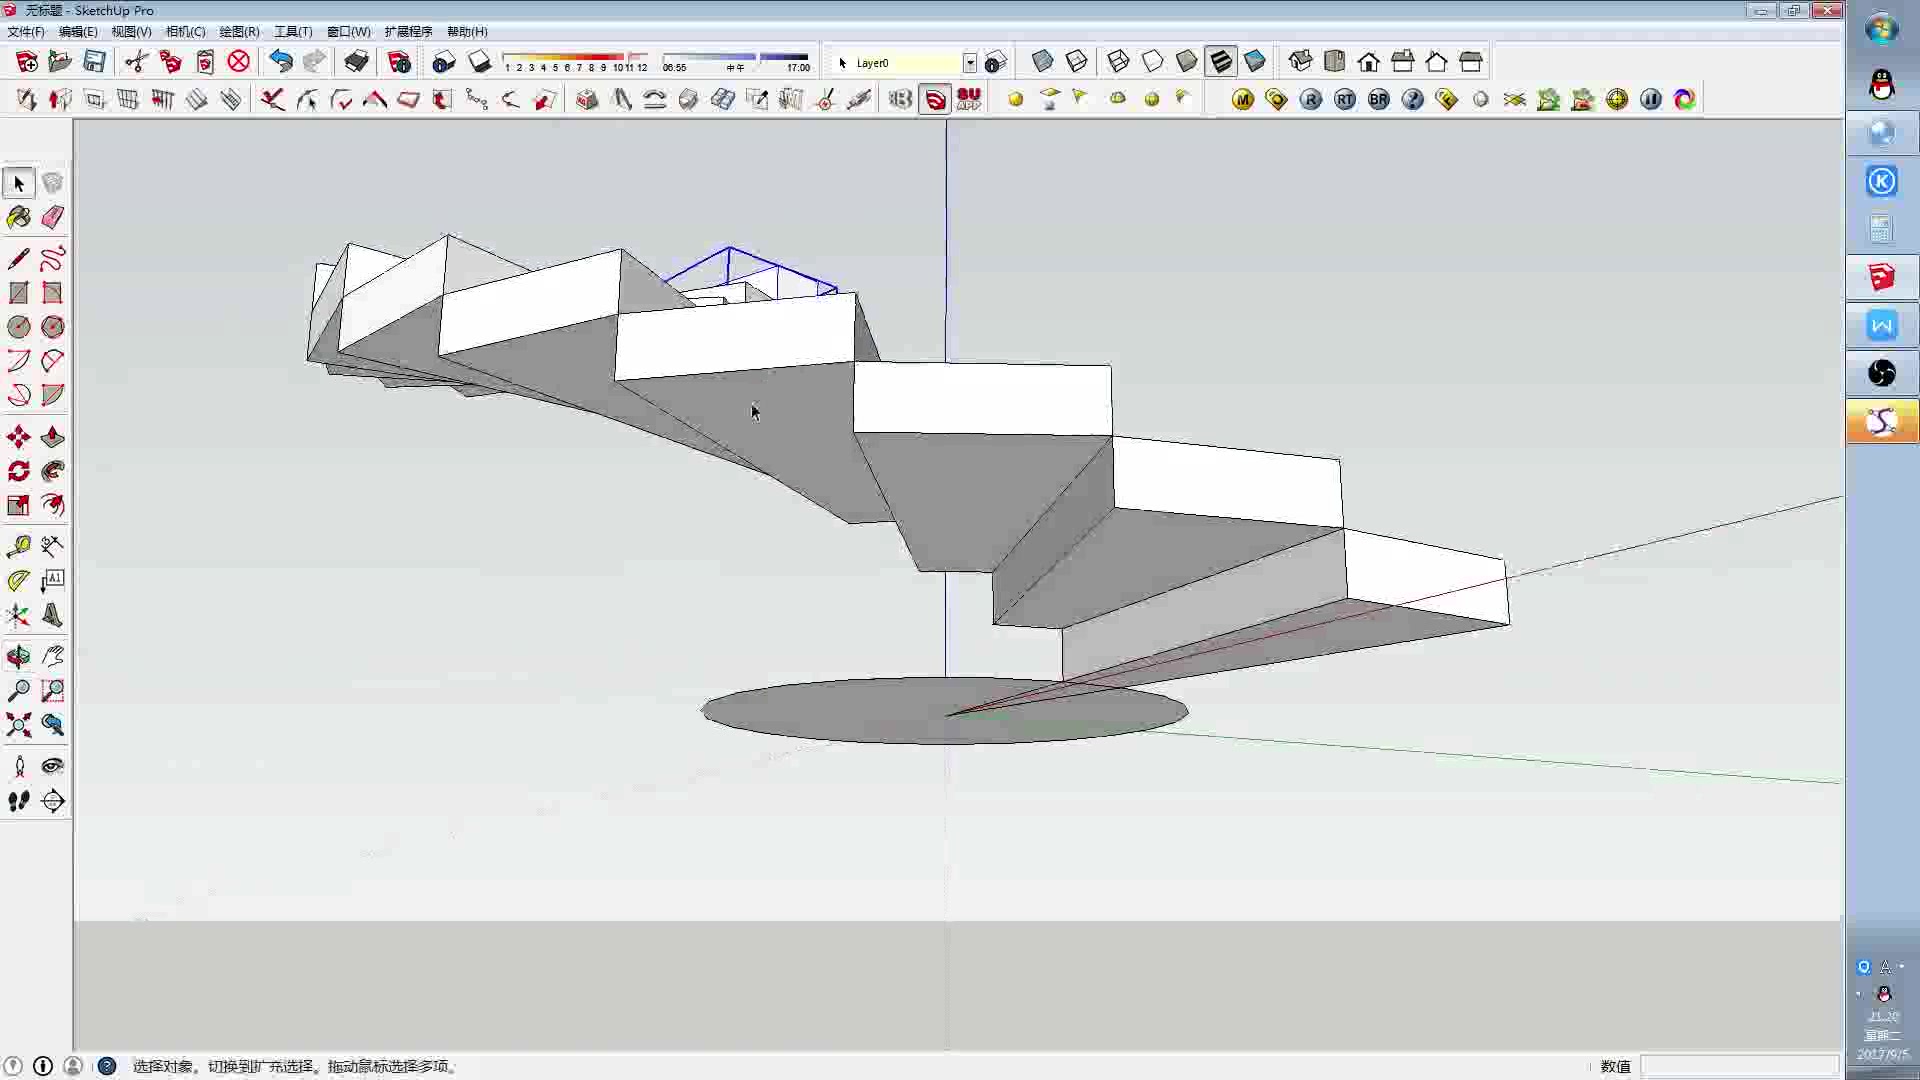Open the 相机(C) camera menu

point(185,32)
